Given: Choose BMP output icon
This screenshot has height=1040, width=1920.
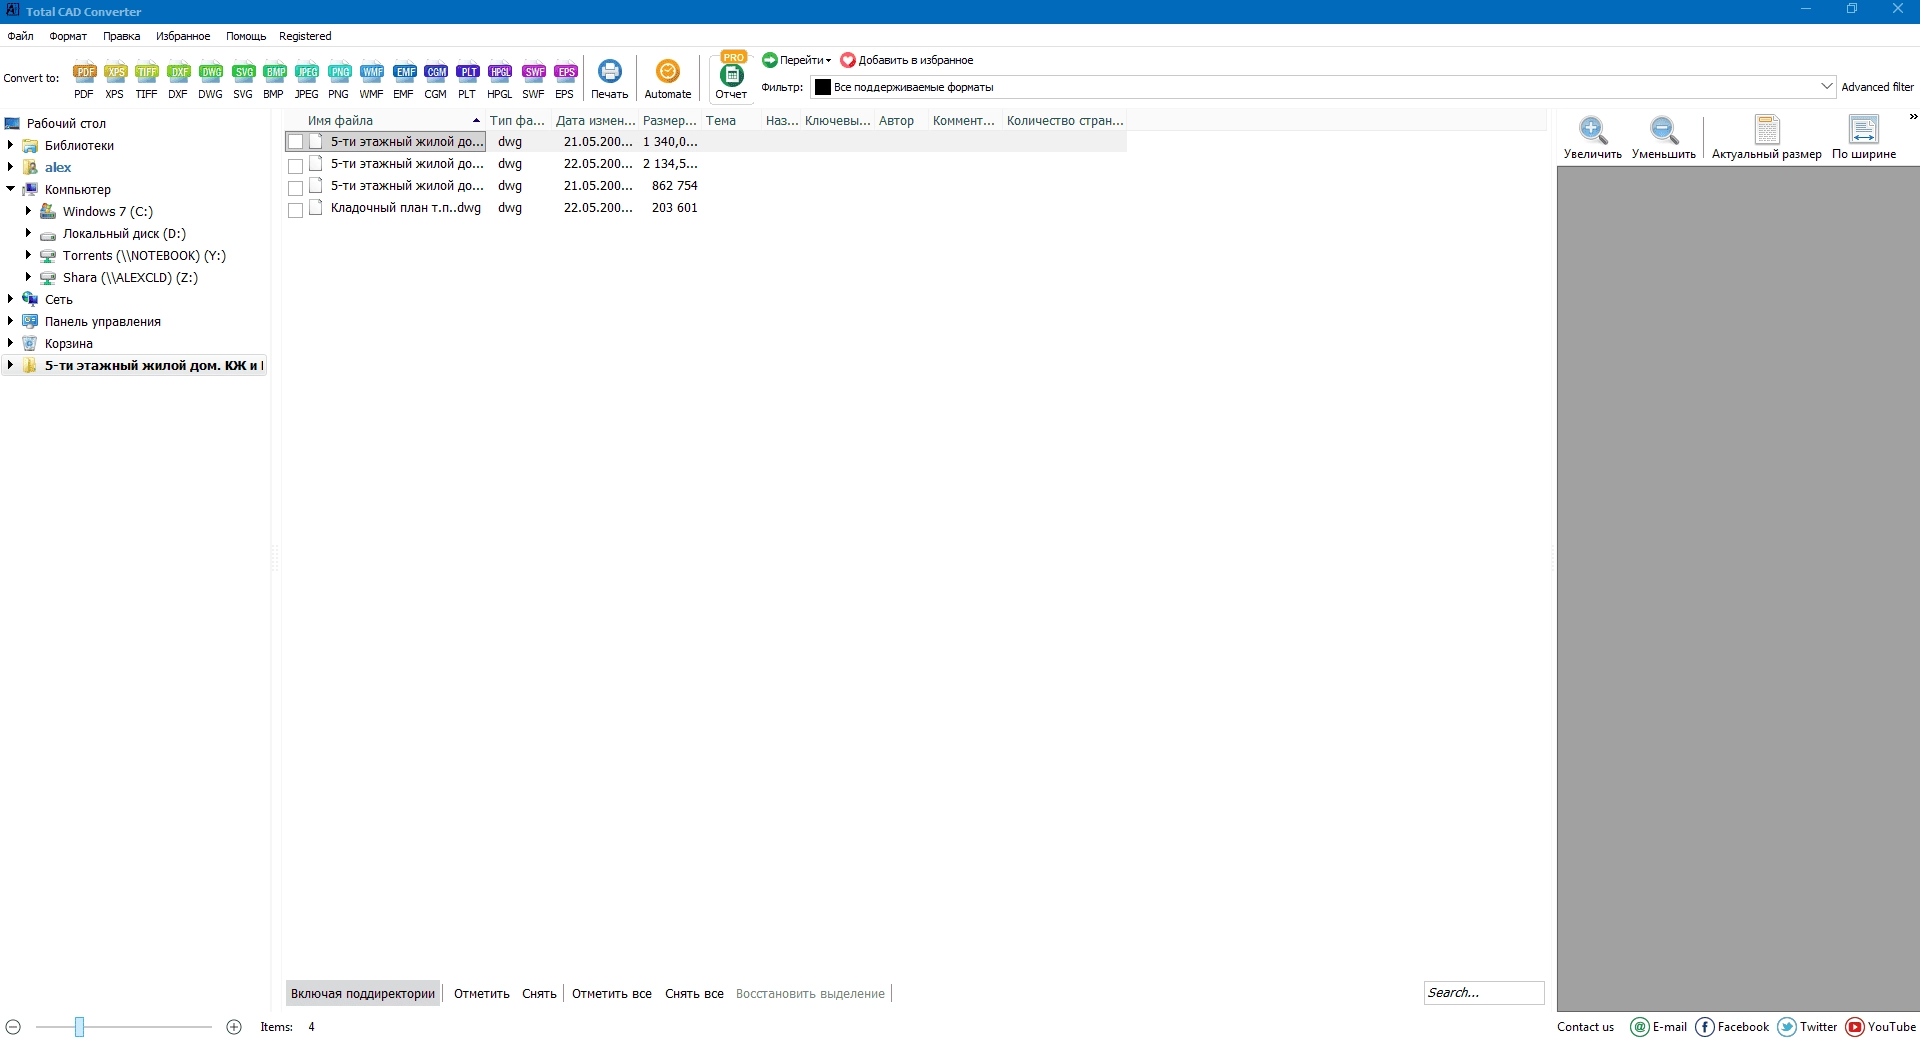Looking at the screenshot, I should point(274,80).
